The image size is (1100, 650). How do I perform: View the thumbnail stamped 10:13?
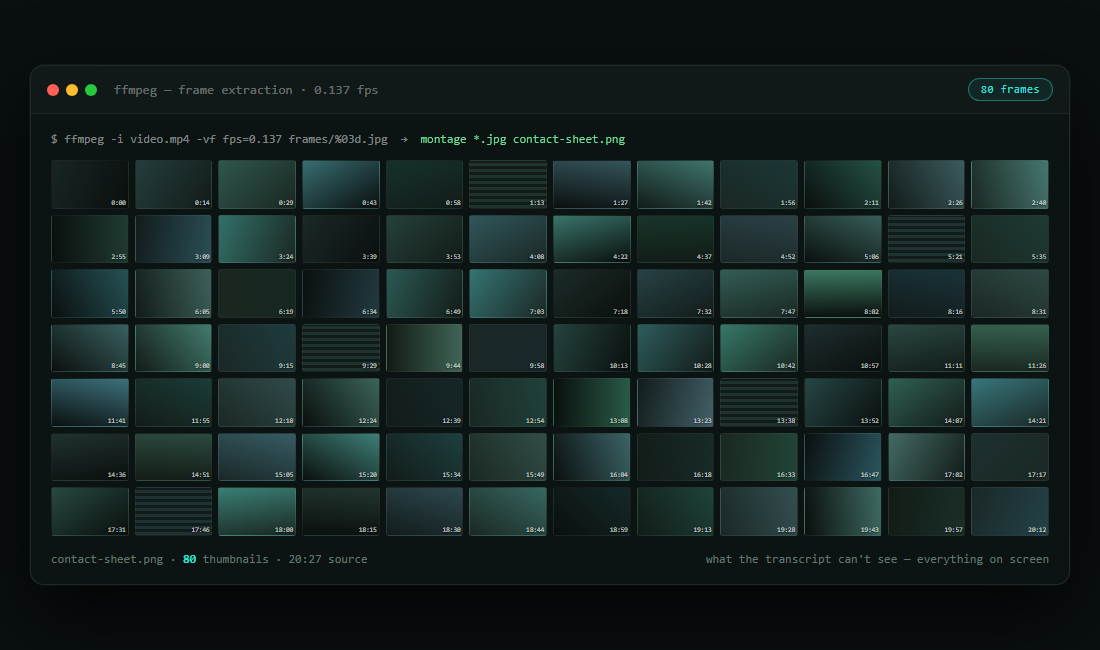[x=592, y=348]
